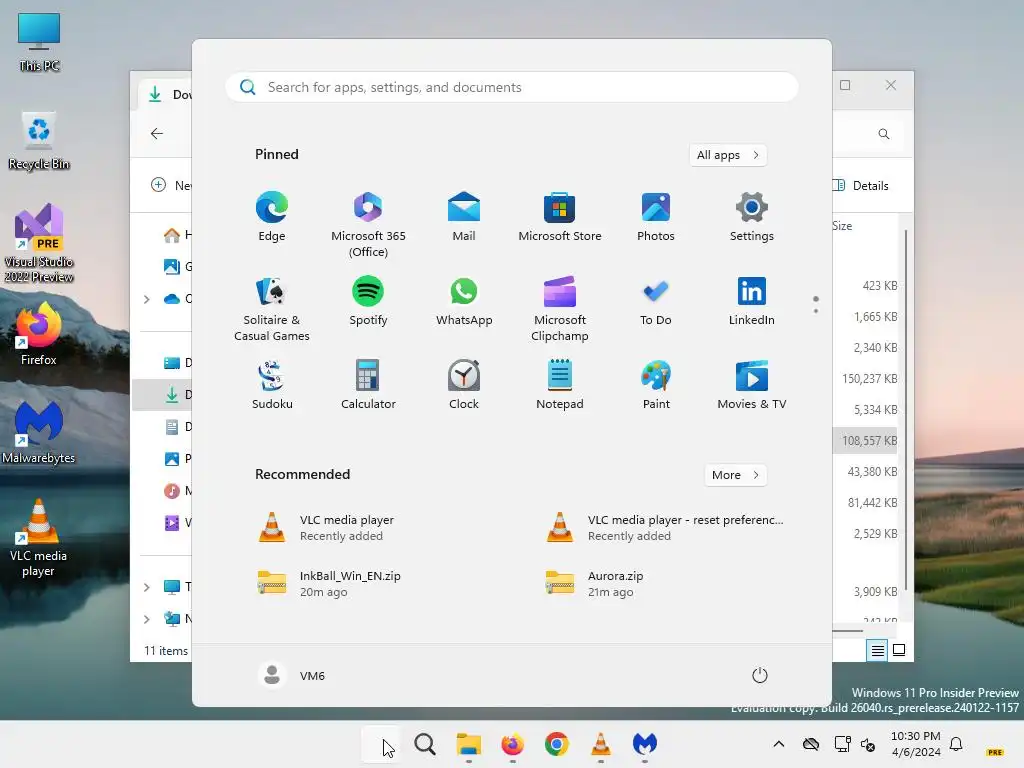Screen dimensions: 1024x768
Task: Expand Network node in Explorer sidebar
Action: coord(147,618)
